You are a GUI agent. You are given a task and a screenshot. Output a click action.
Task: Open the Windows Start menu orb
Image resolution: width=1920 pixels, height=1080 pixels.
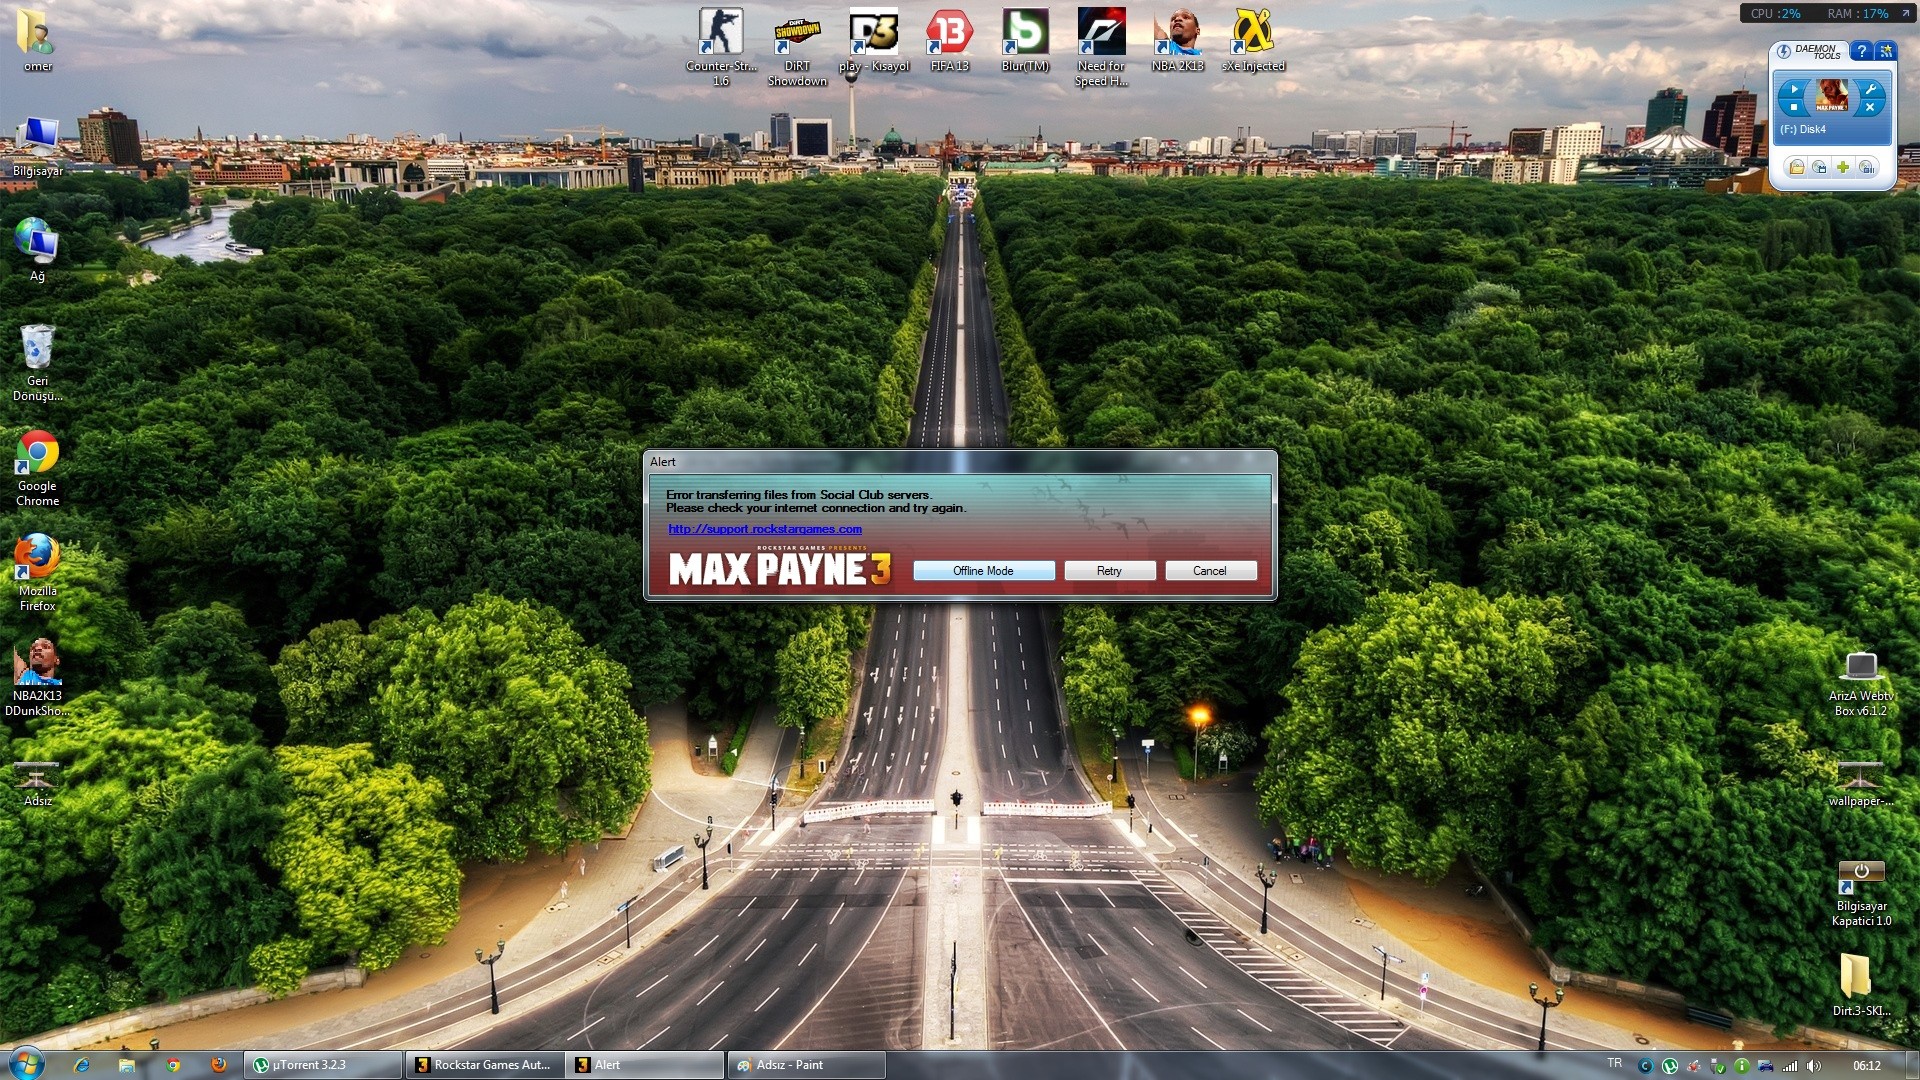click(x=26, y=1064)
